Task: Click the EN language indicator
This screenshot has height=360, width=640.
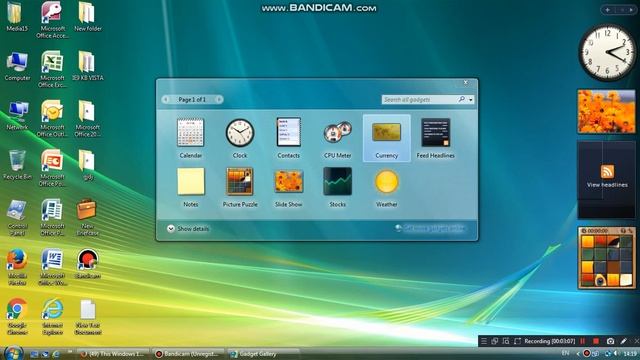Action: (565, 353)
